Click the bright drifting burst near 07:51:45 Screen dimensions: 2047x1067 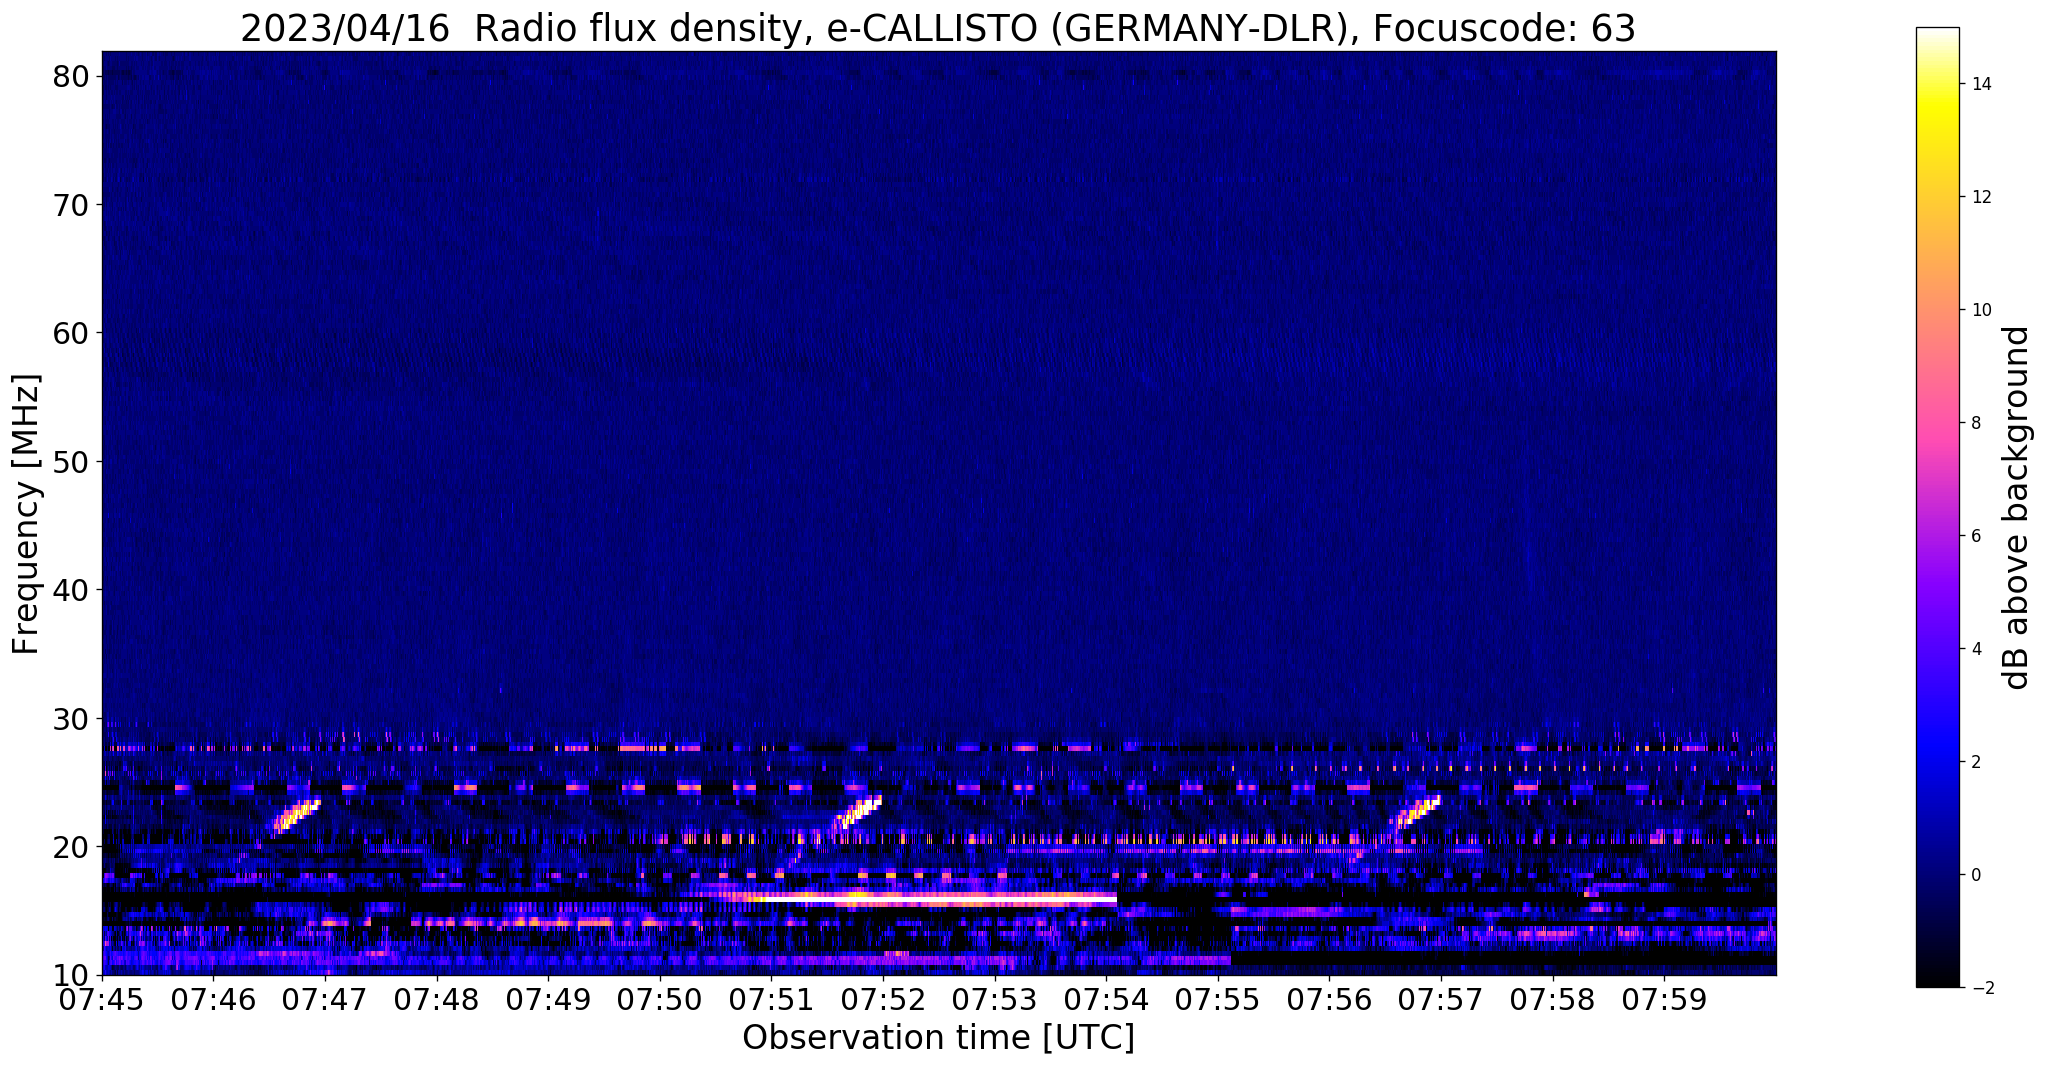[857, 813]
